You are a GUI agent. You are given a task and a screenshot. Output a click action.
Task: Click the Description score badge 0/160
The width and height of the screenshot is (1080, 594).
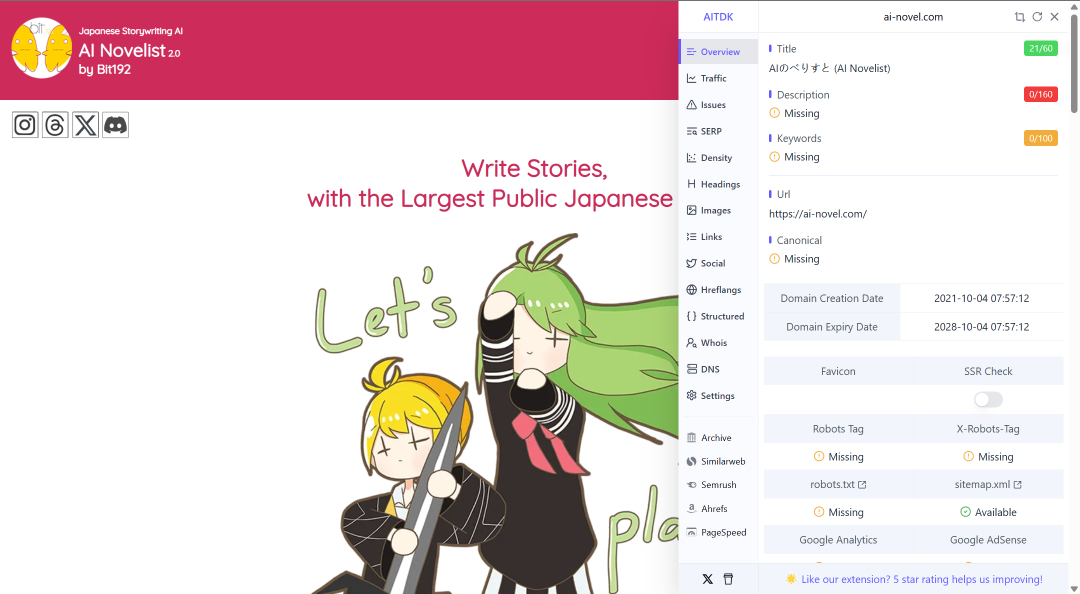pos(1041,94)
